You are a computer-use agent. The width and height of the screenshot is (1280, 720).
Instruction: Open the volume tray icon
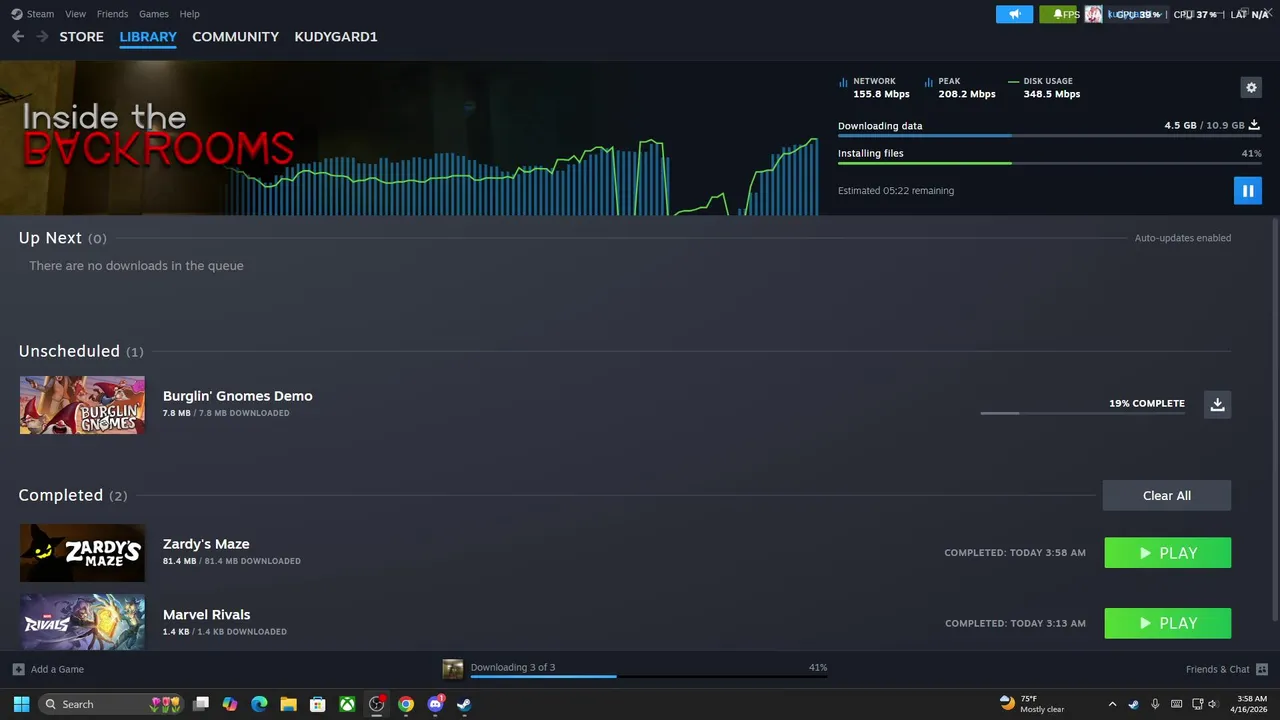(x=1212, y=704)
